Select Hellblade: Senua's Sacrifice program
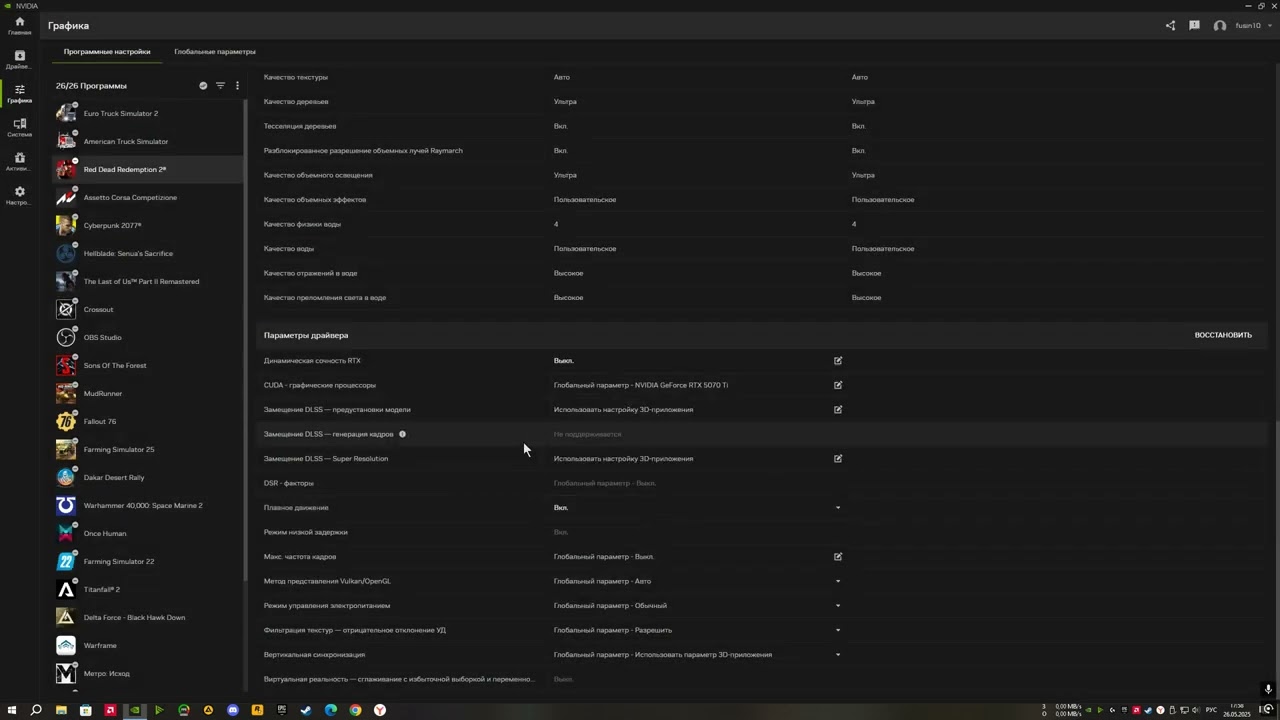The image size is (1280, 720). click(148, 254)
